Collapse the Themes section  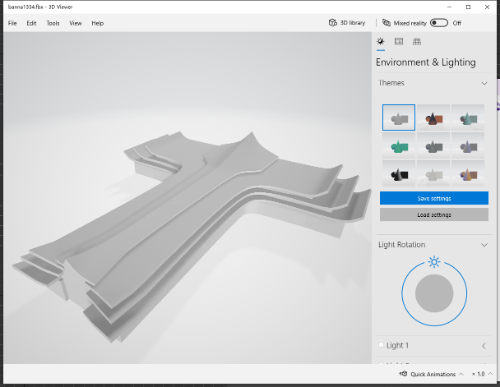[484, 83]
